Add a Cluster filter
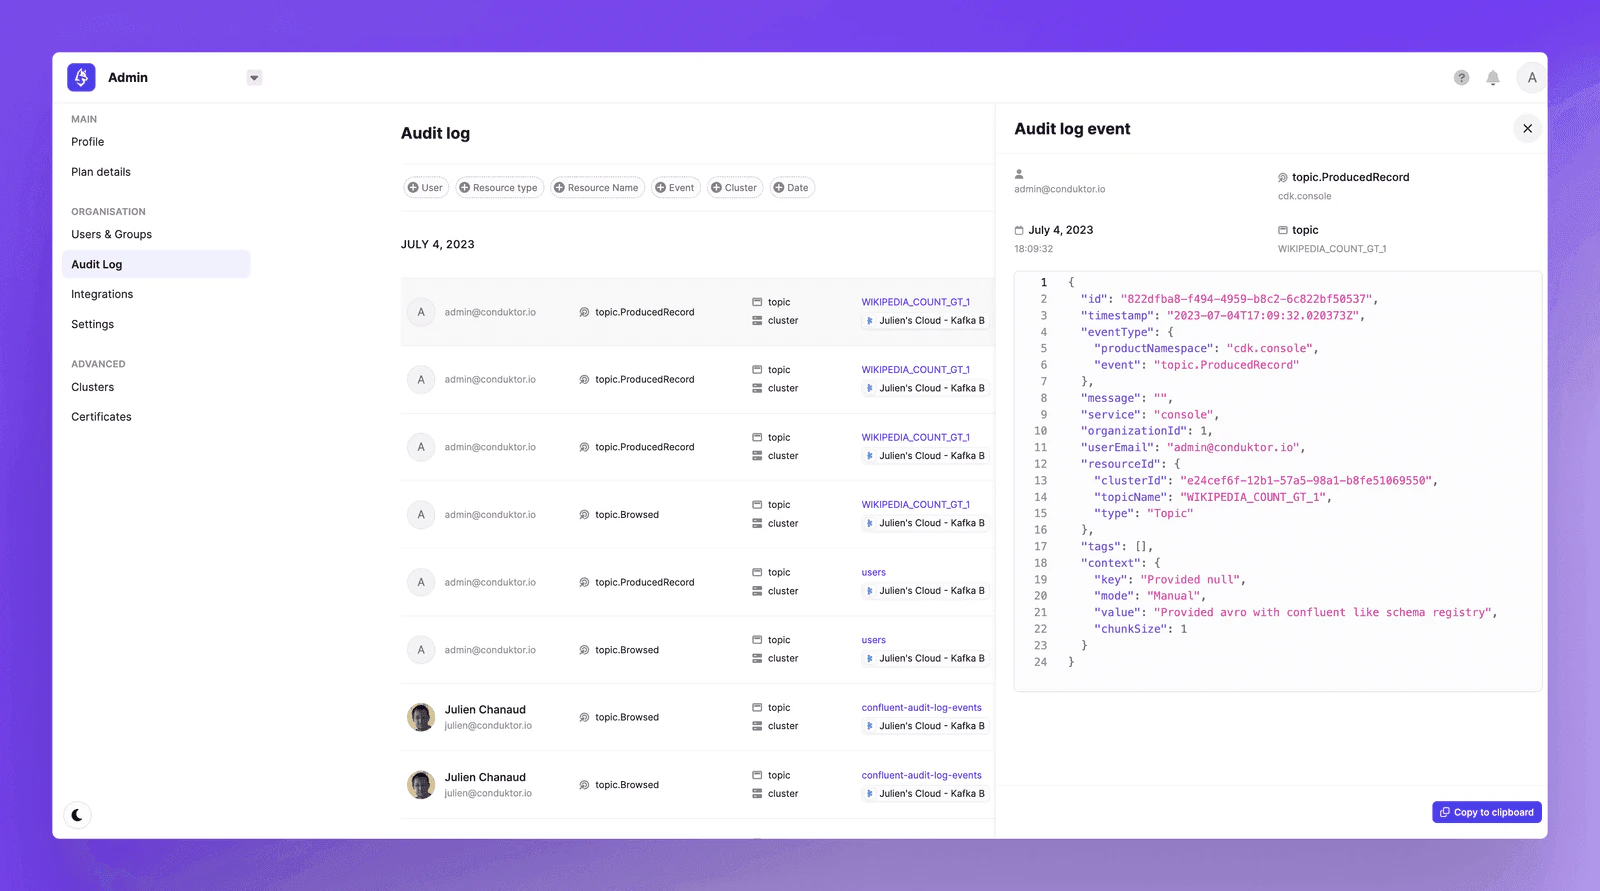 735,188
